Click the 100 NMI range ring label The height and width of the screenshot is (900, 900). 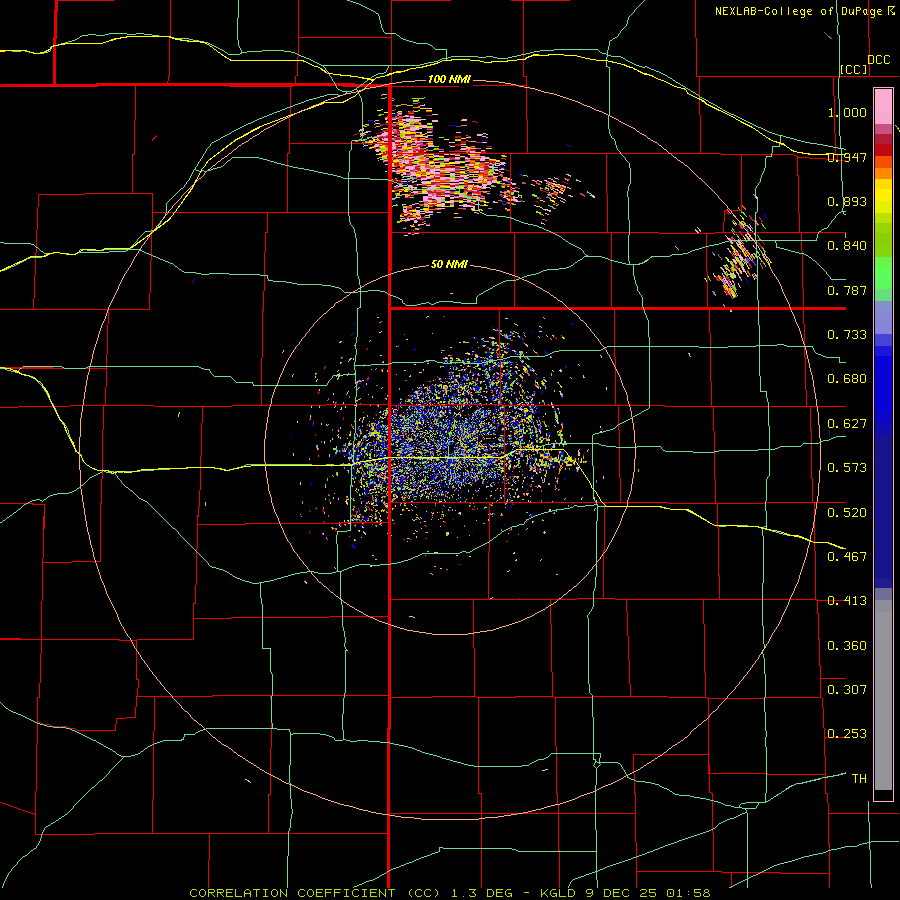pyautogui.click(x=449, y=79)
